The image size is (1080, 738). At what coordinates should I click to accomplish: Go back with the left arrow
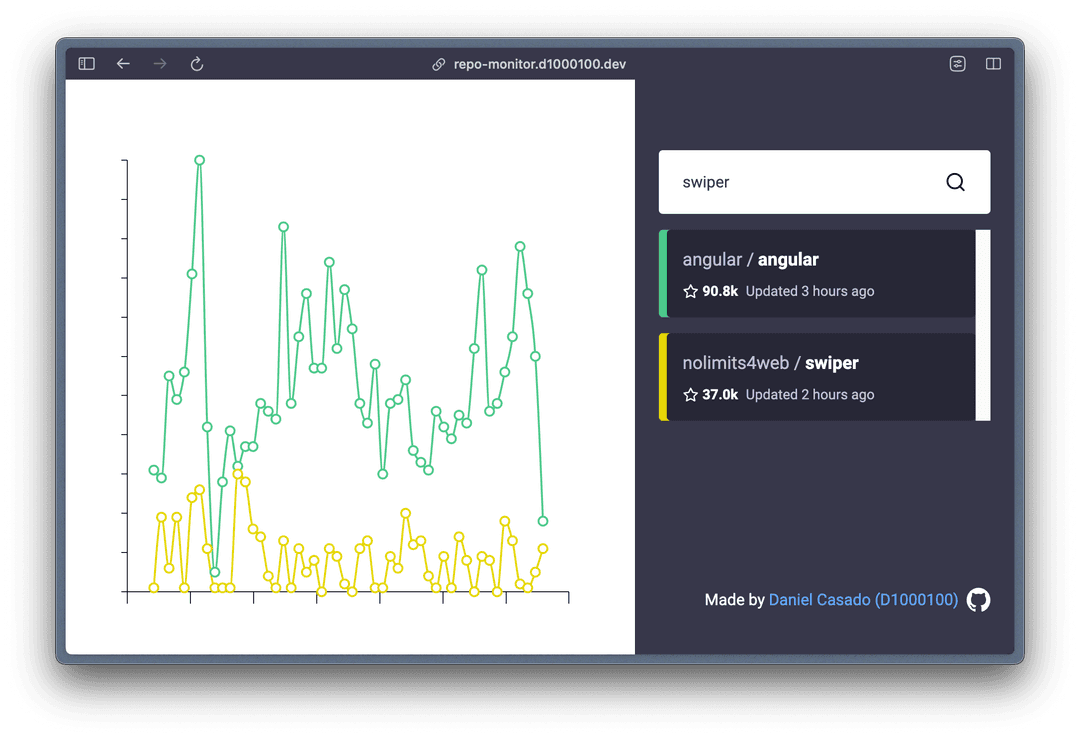click(x=123, y=64)
